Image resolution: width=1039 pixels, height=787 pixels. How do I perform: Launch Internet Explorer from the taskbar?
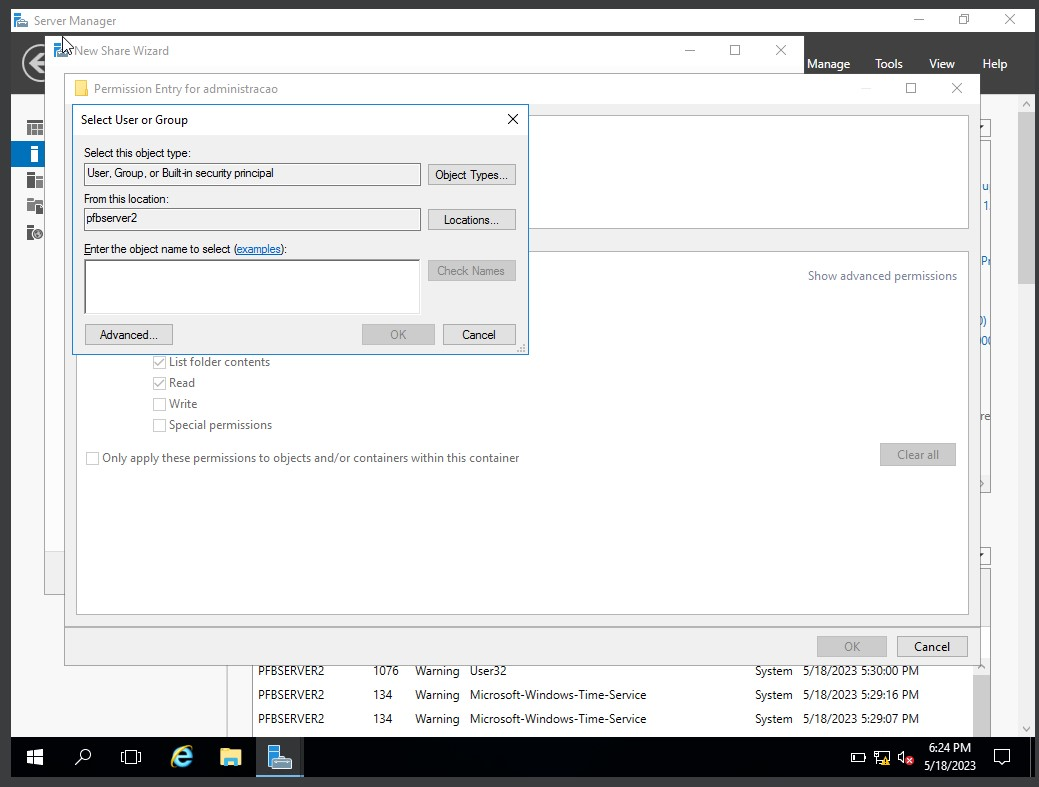pyautogui.click(x=181, y=757)
